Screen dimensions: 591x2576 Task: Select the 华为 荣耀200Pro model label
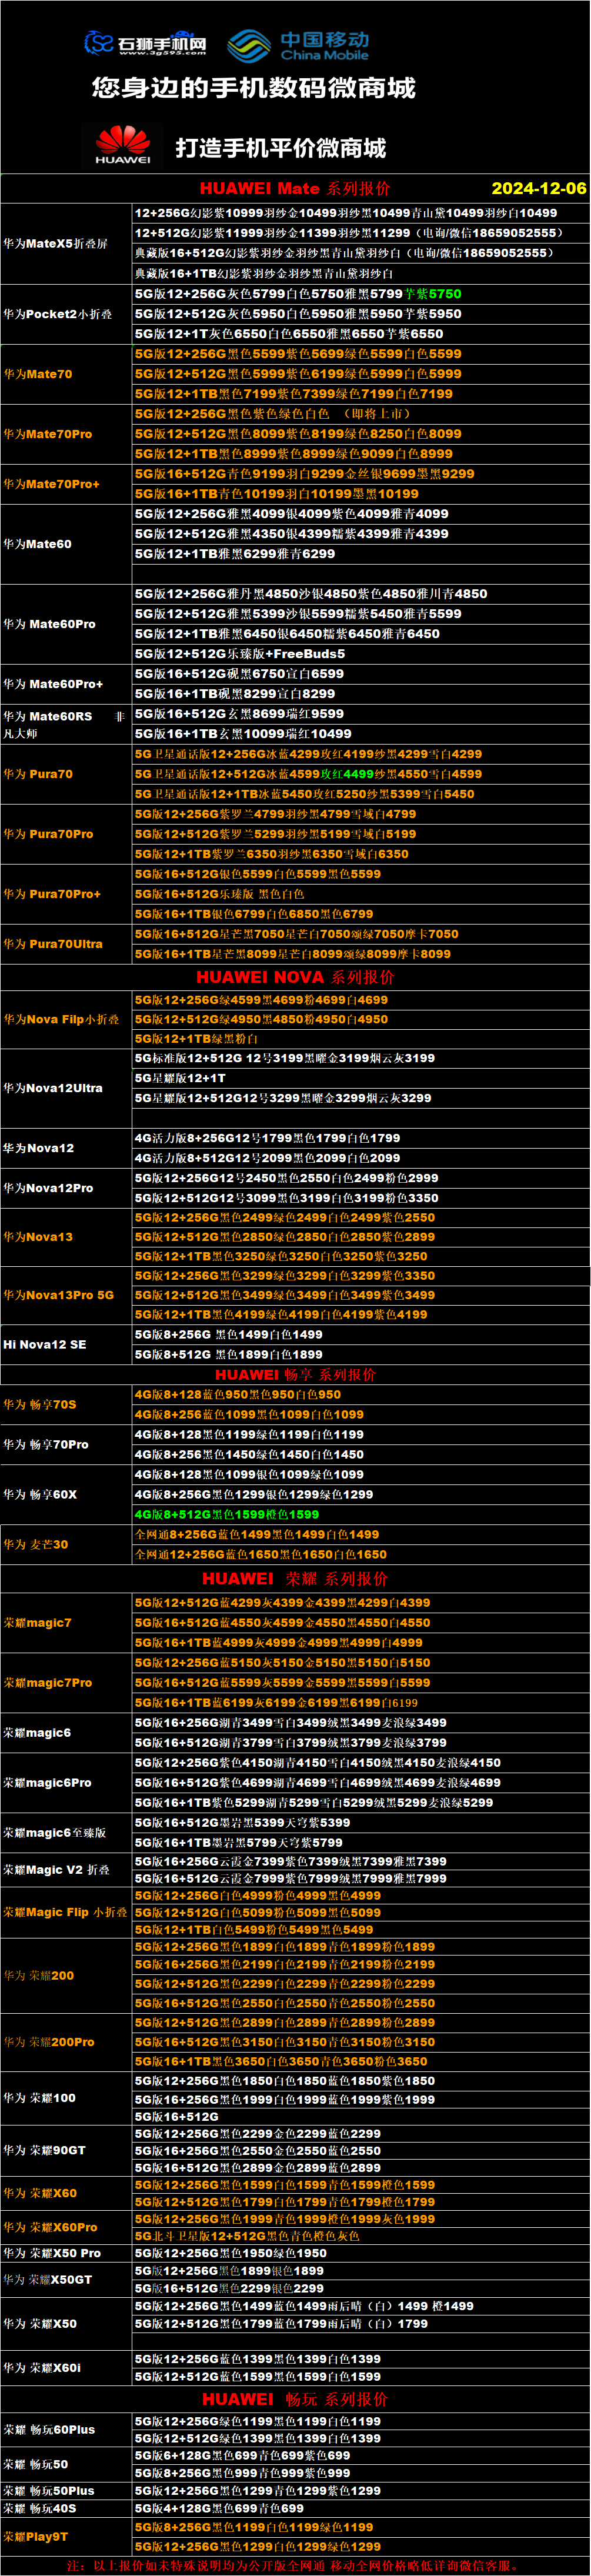click(x=49, y=2042)
